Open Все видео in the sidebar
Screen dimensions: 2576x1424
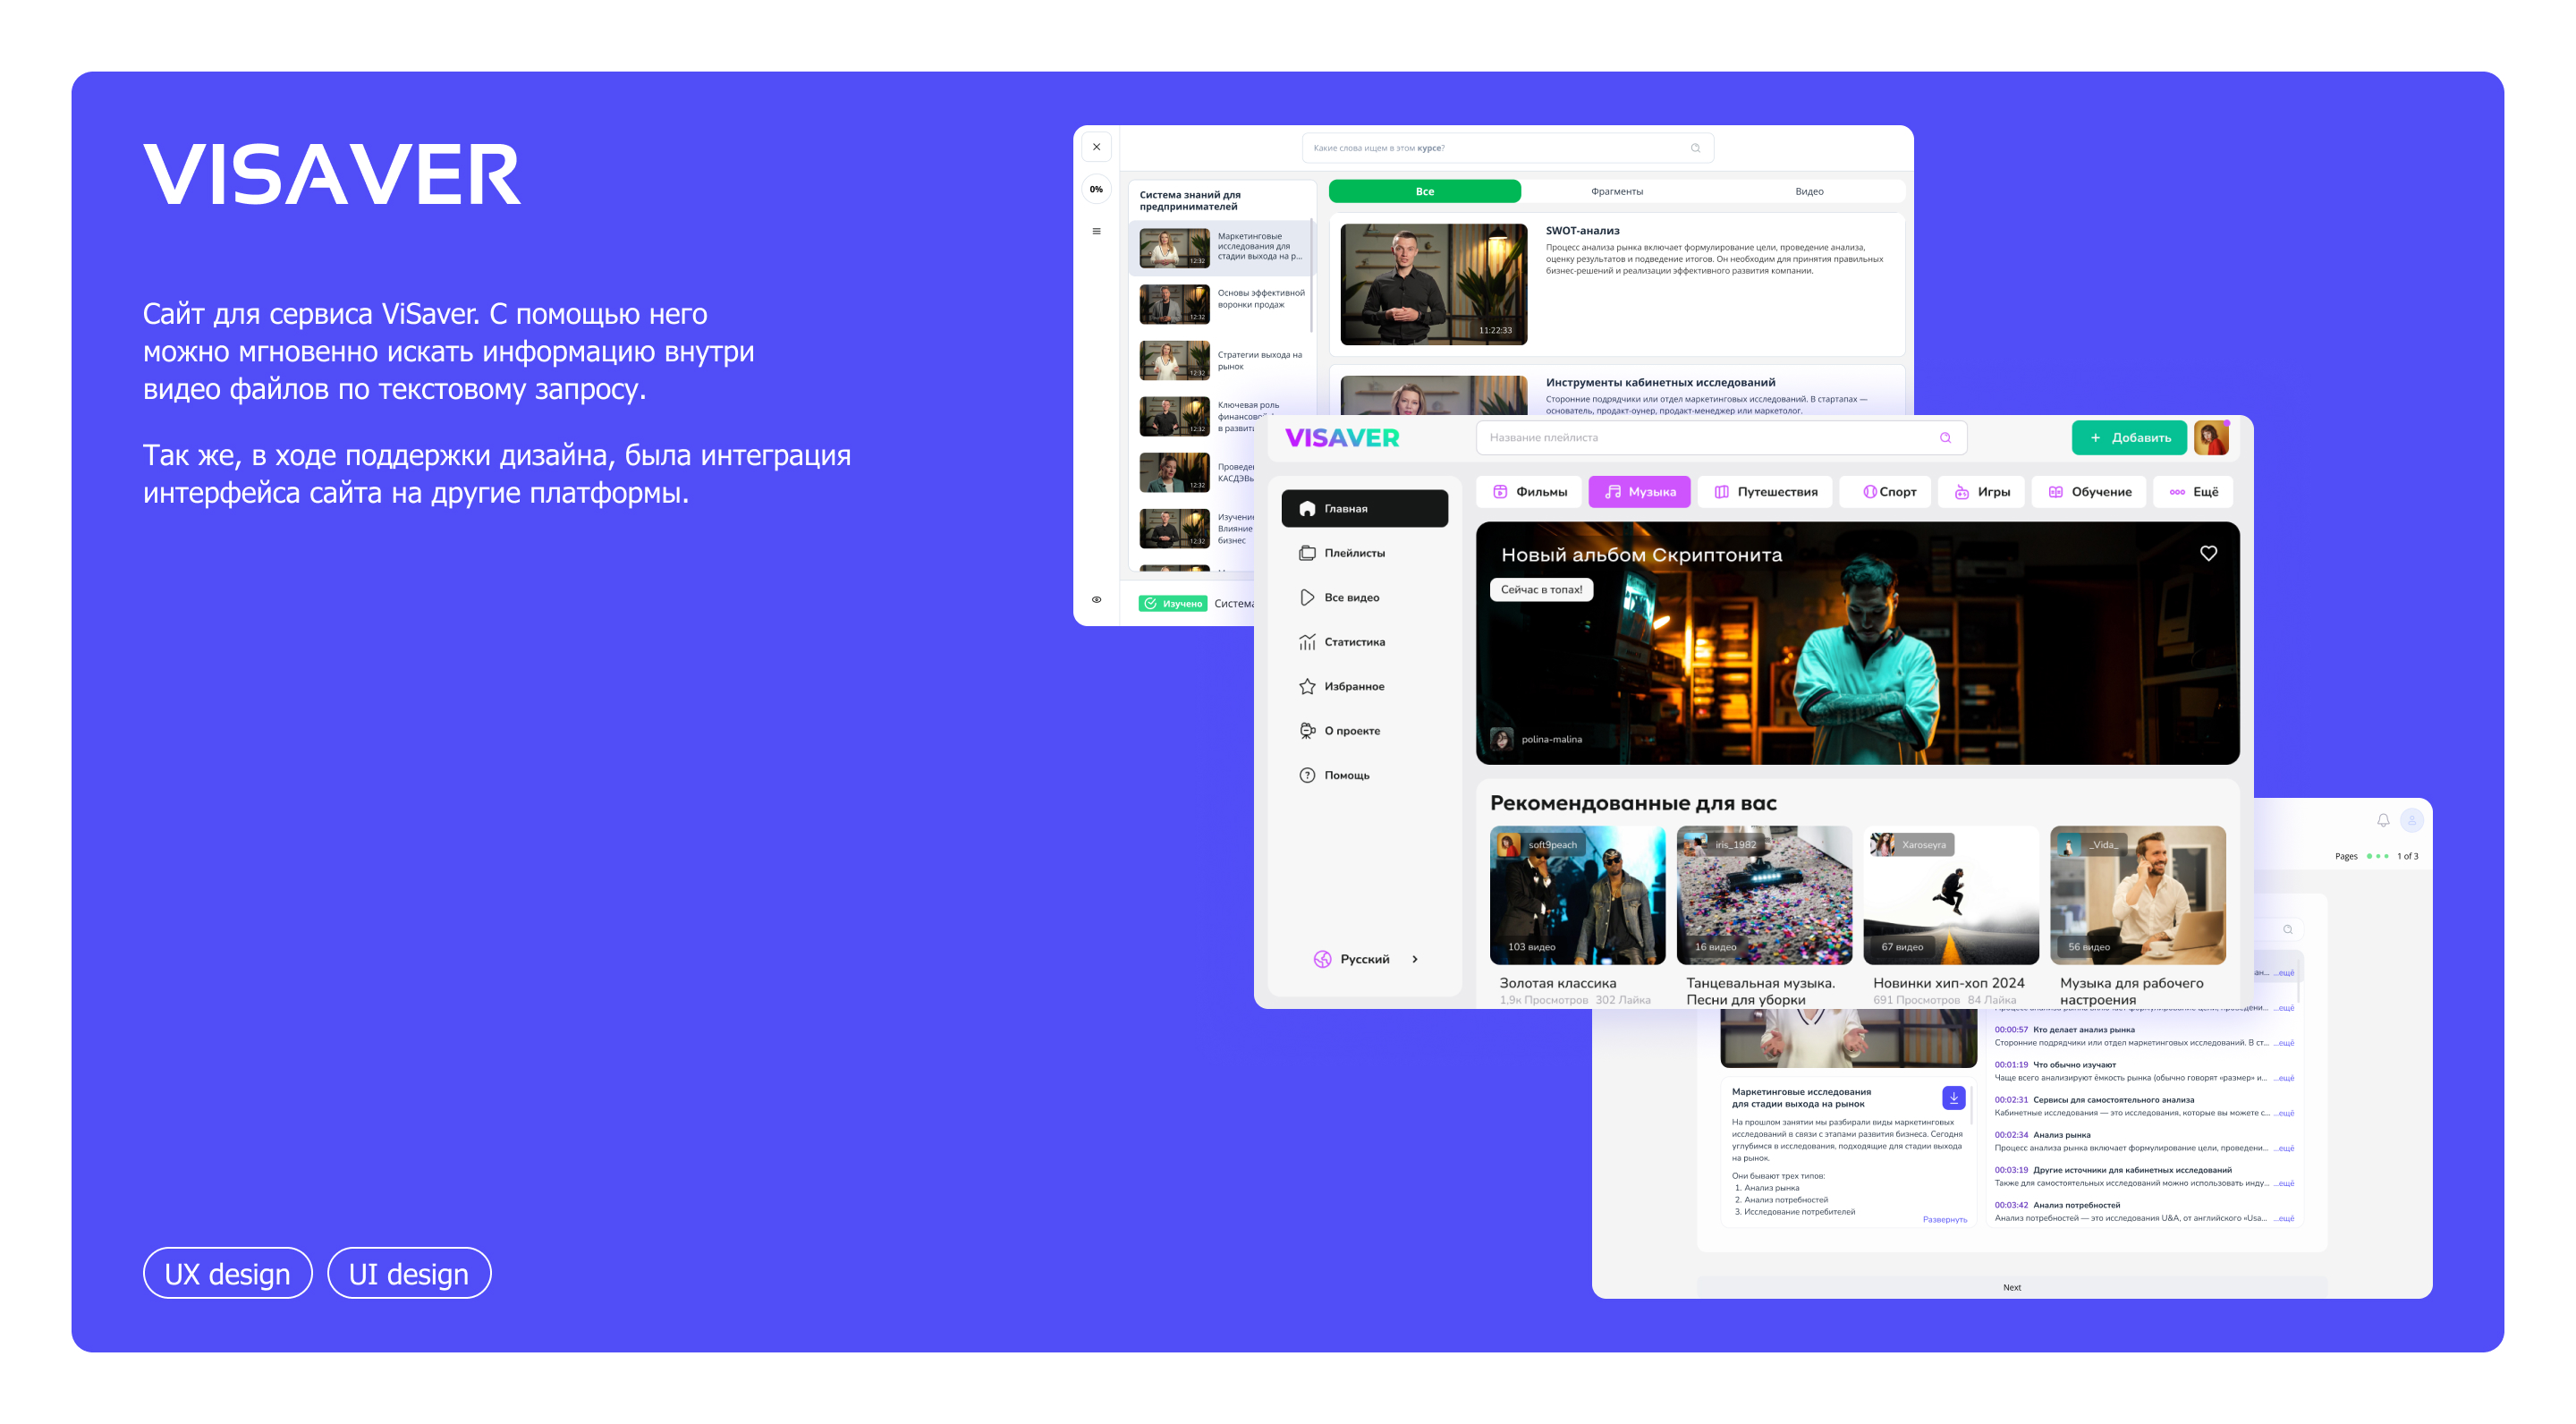click(x=1350, y=597)
